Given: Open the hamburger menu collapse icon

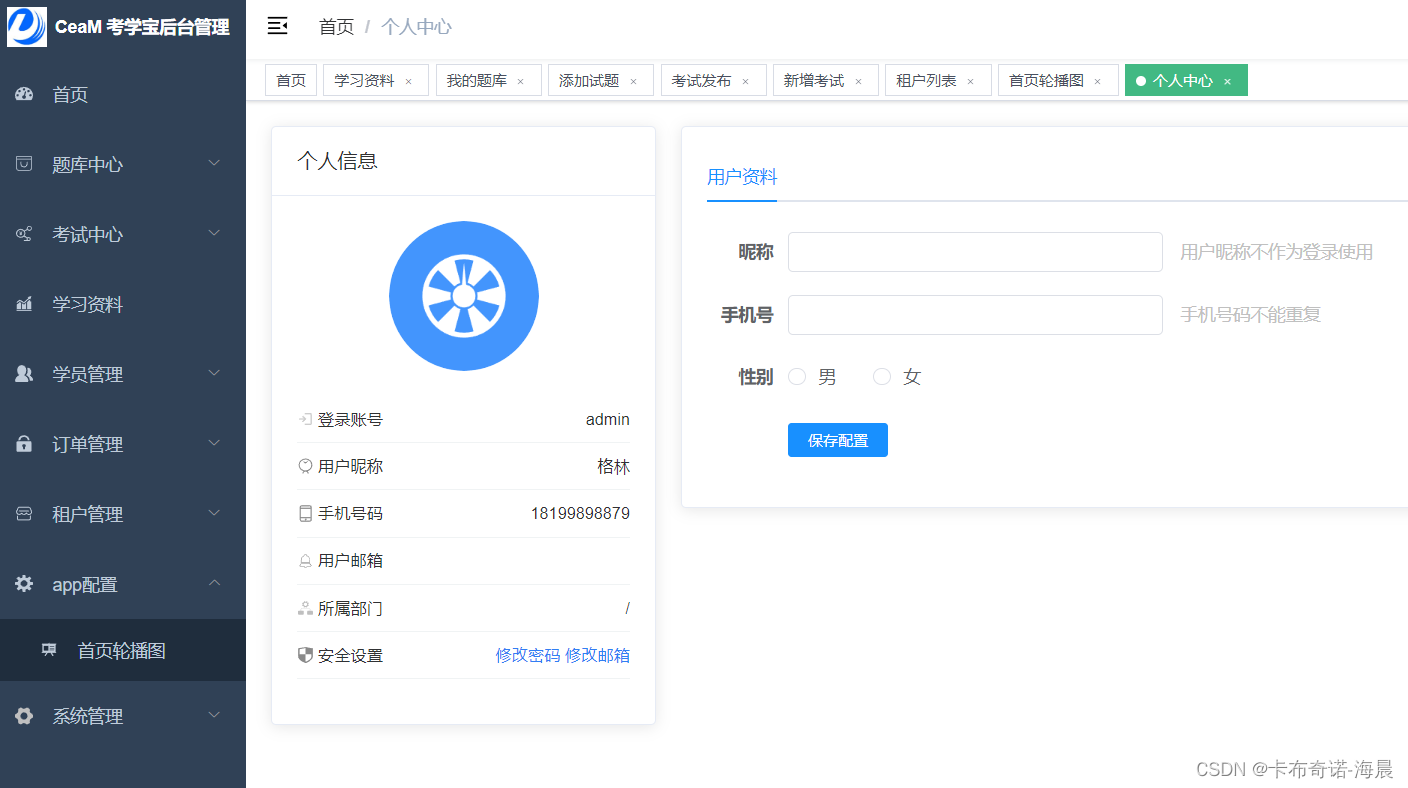Looking at the screenshot, I should (277, 26).
